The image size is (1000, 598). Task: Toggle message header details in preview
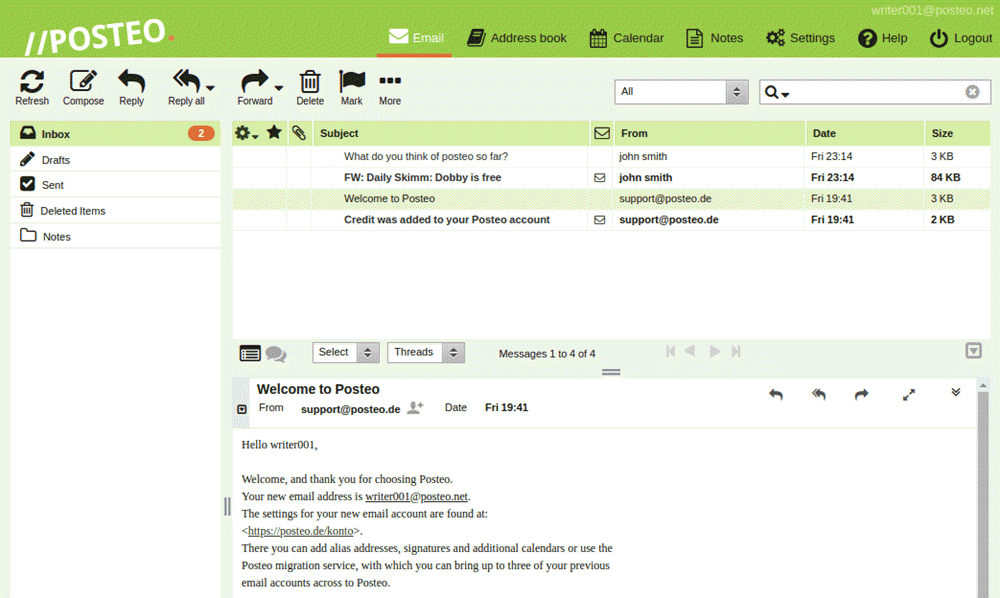pos(242,409)
